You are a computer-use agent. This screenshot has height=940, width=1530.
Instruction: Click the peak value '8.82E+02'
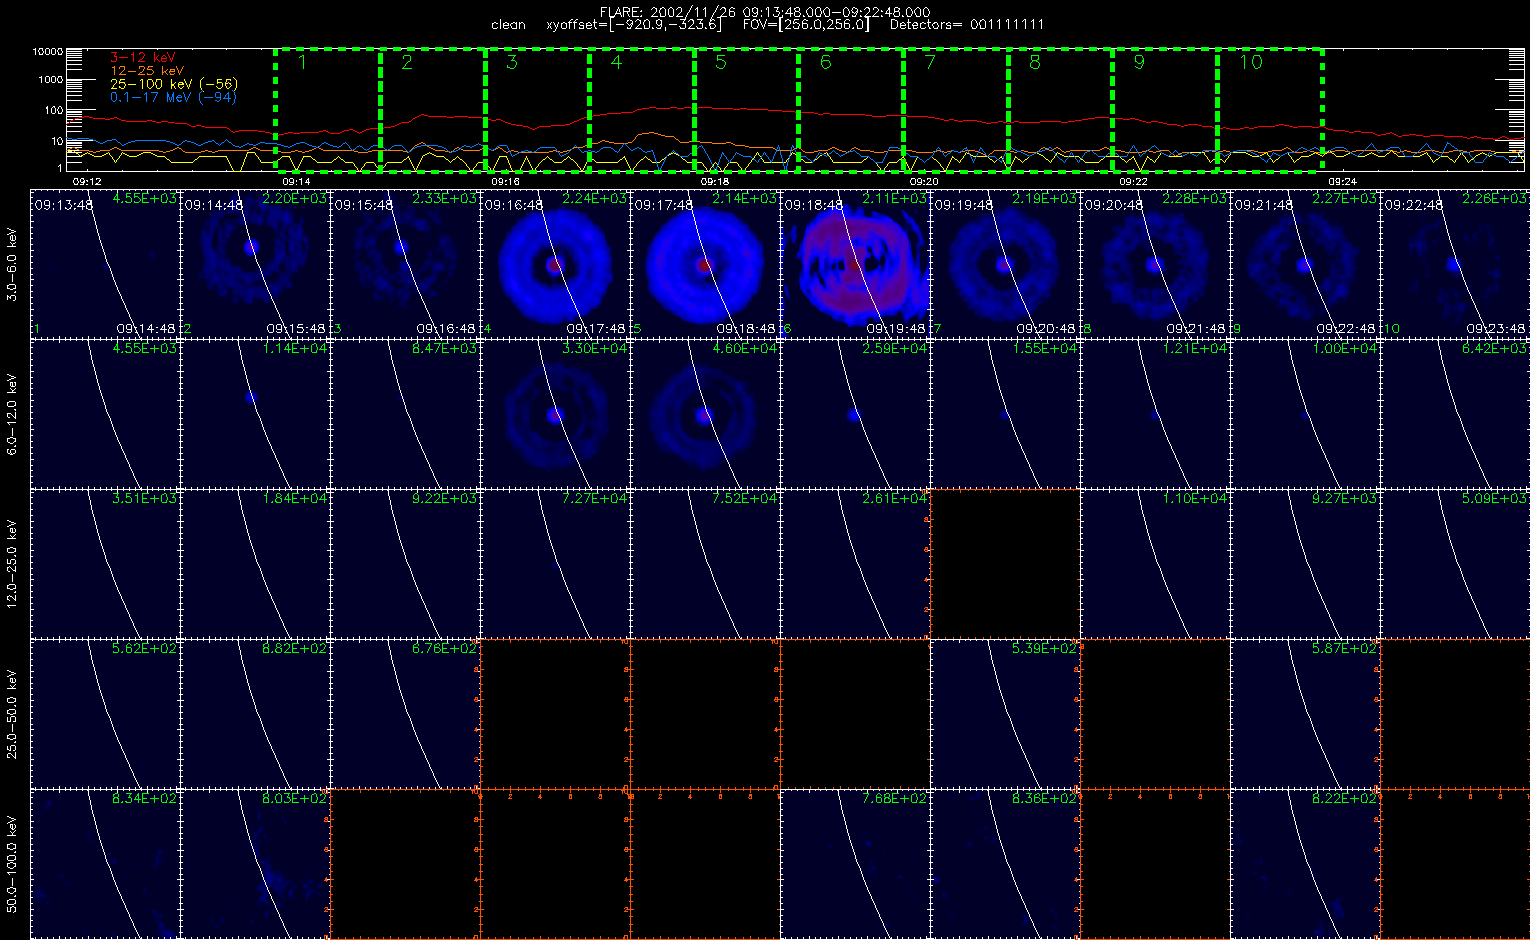[x=294, y=649]
